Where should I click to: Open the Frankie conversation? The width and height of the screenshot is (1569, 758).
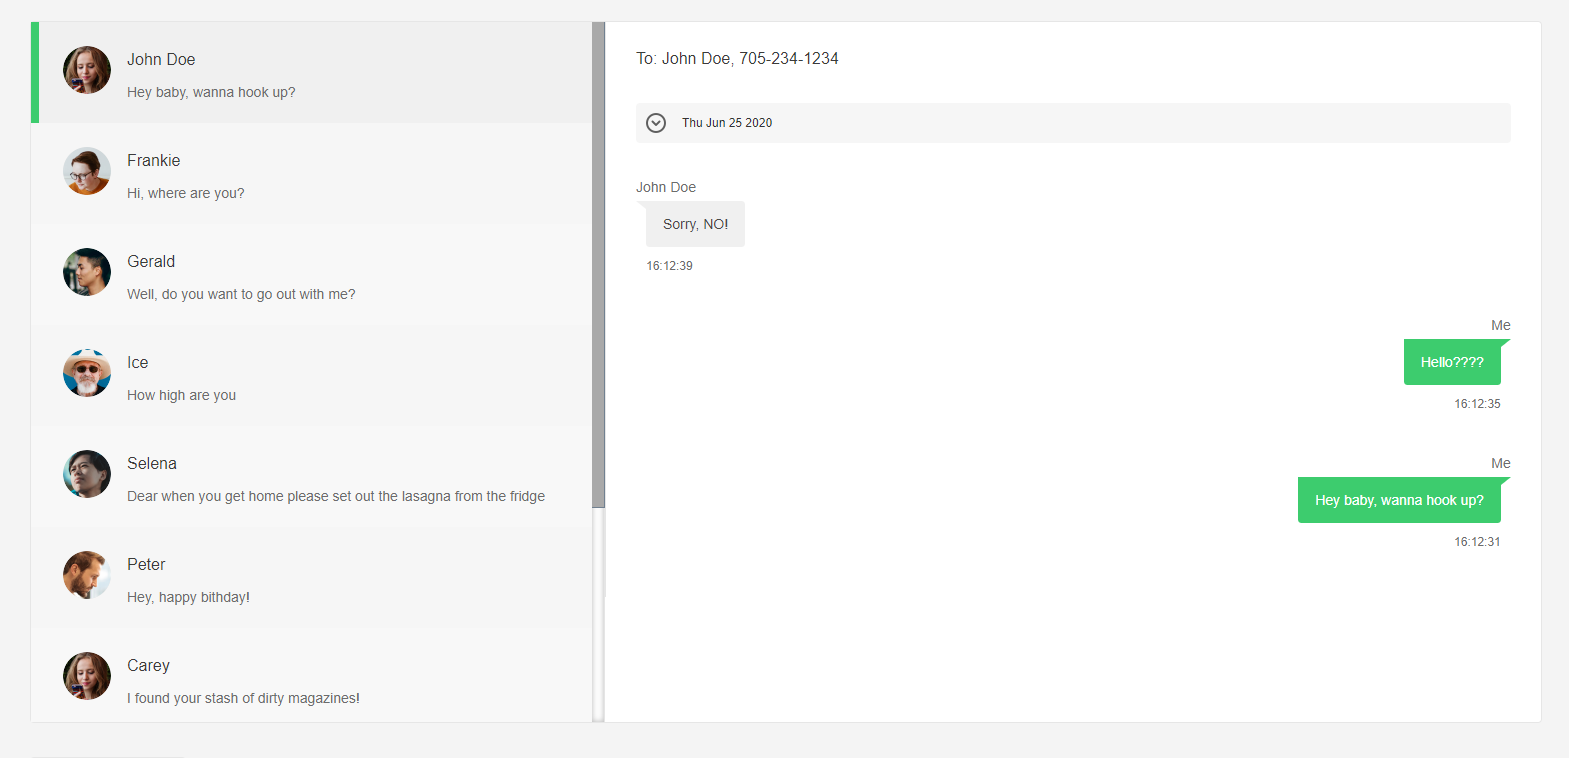tap(310, 174)
